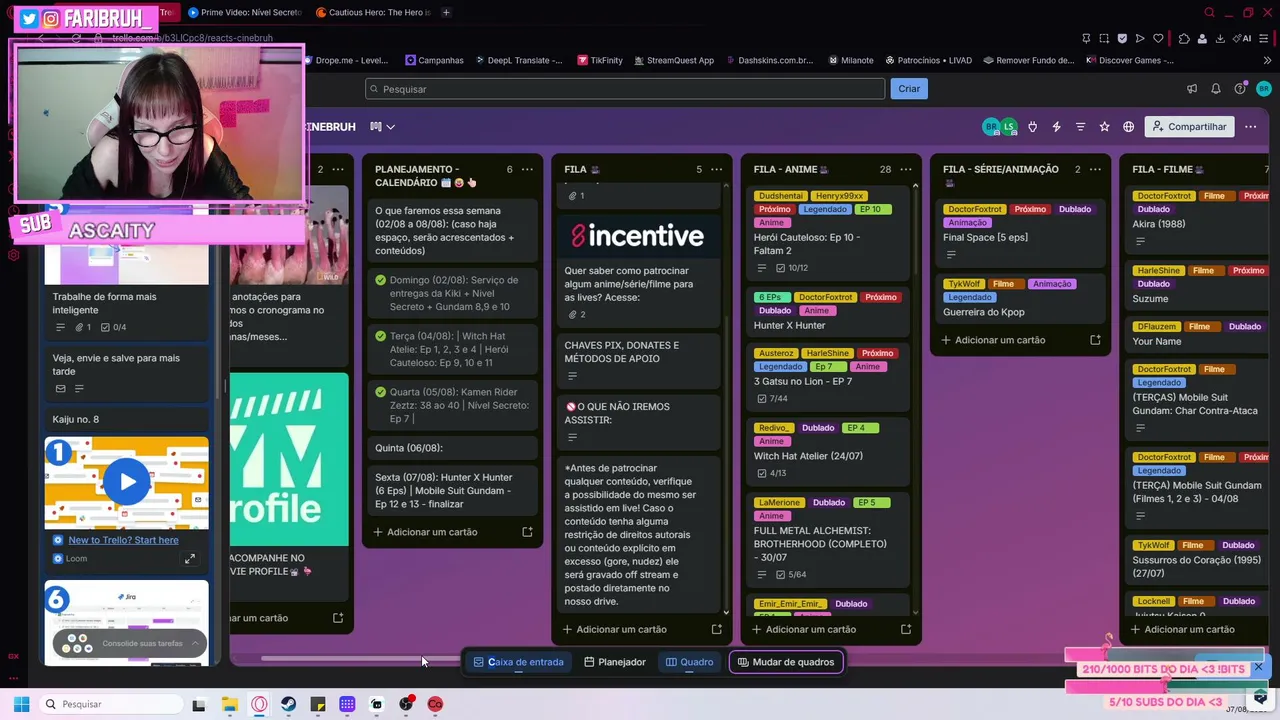This screenshot has height=720, width=1280.
Task: Open browser extensions puzzle icon
Action: (1184, 38)
